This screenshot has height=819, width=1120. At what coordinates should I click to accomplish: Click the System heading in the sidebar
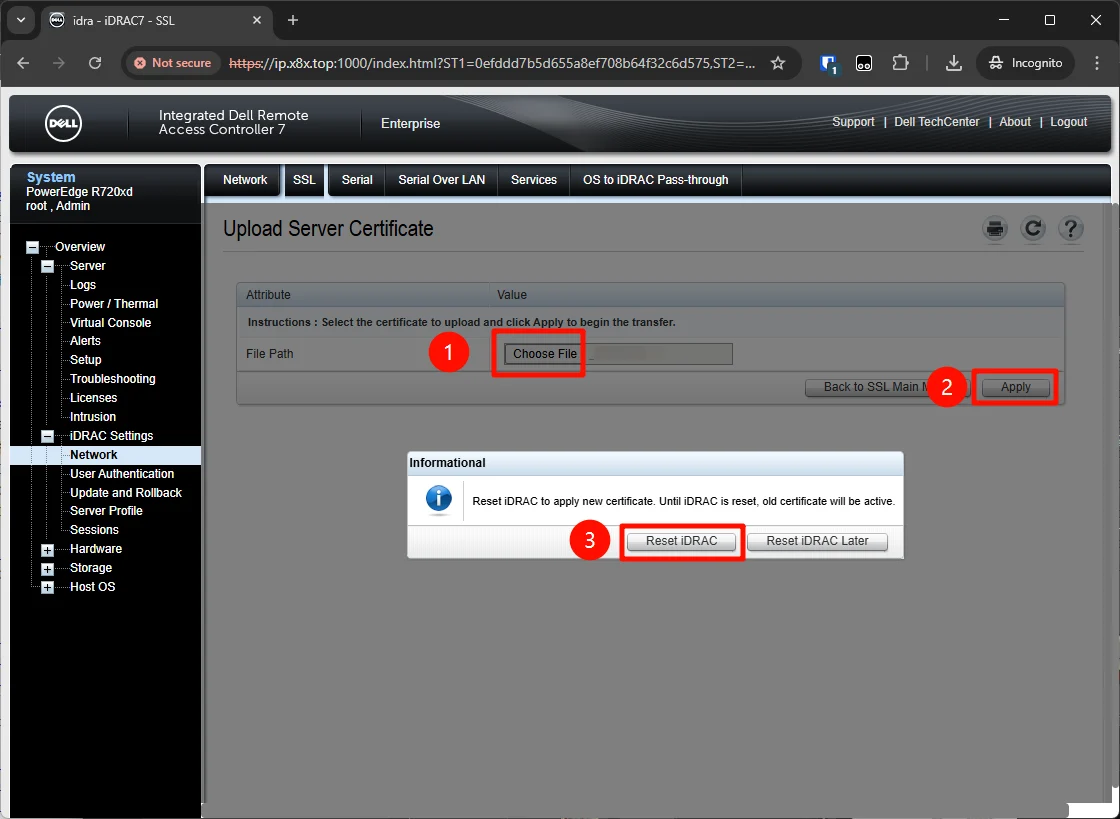[51, 177]
